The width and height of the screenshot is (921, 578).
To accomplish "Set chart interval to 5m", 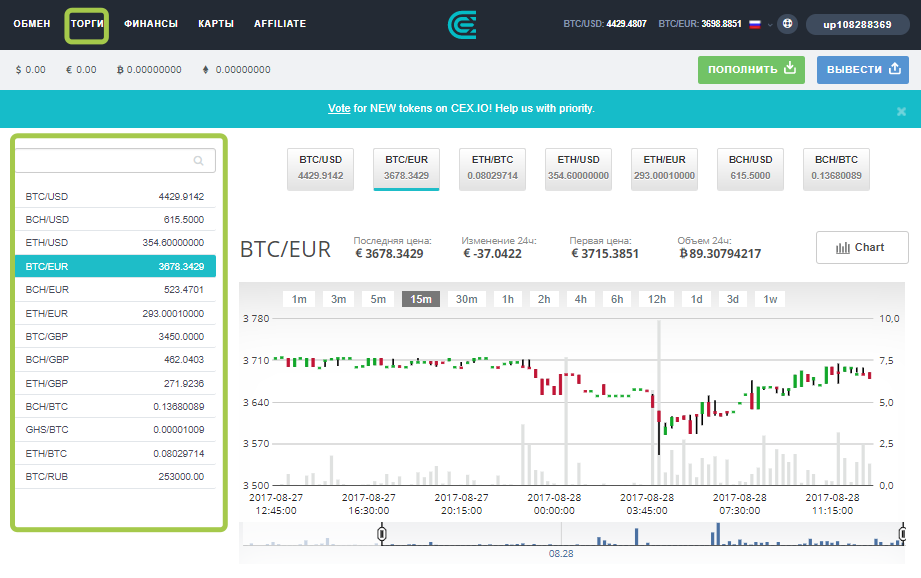I will click(x=378, y=299).
